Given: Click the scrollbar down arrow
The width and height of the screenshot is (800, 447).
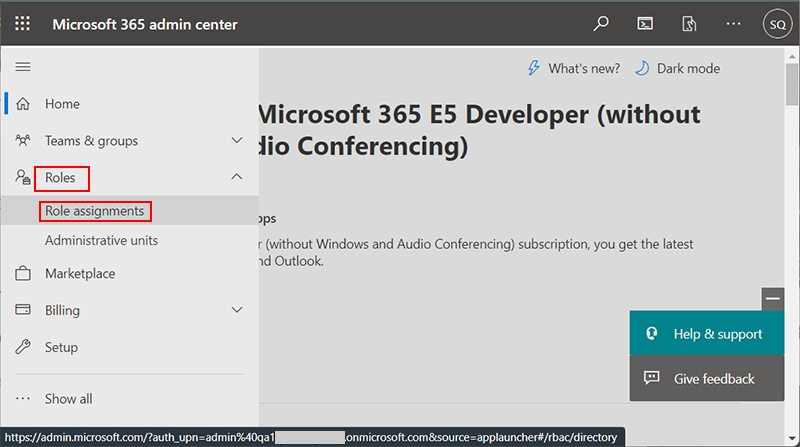Looking at the screenshot, I should pos(792,438).
